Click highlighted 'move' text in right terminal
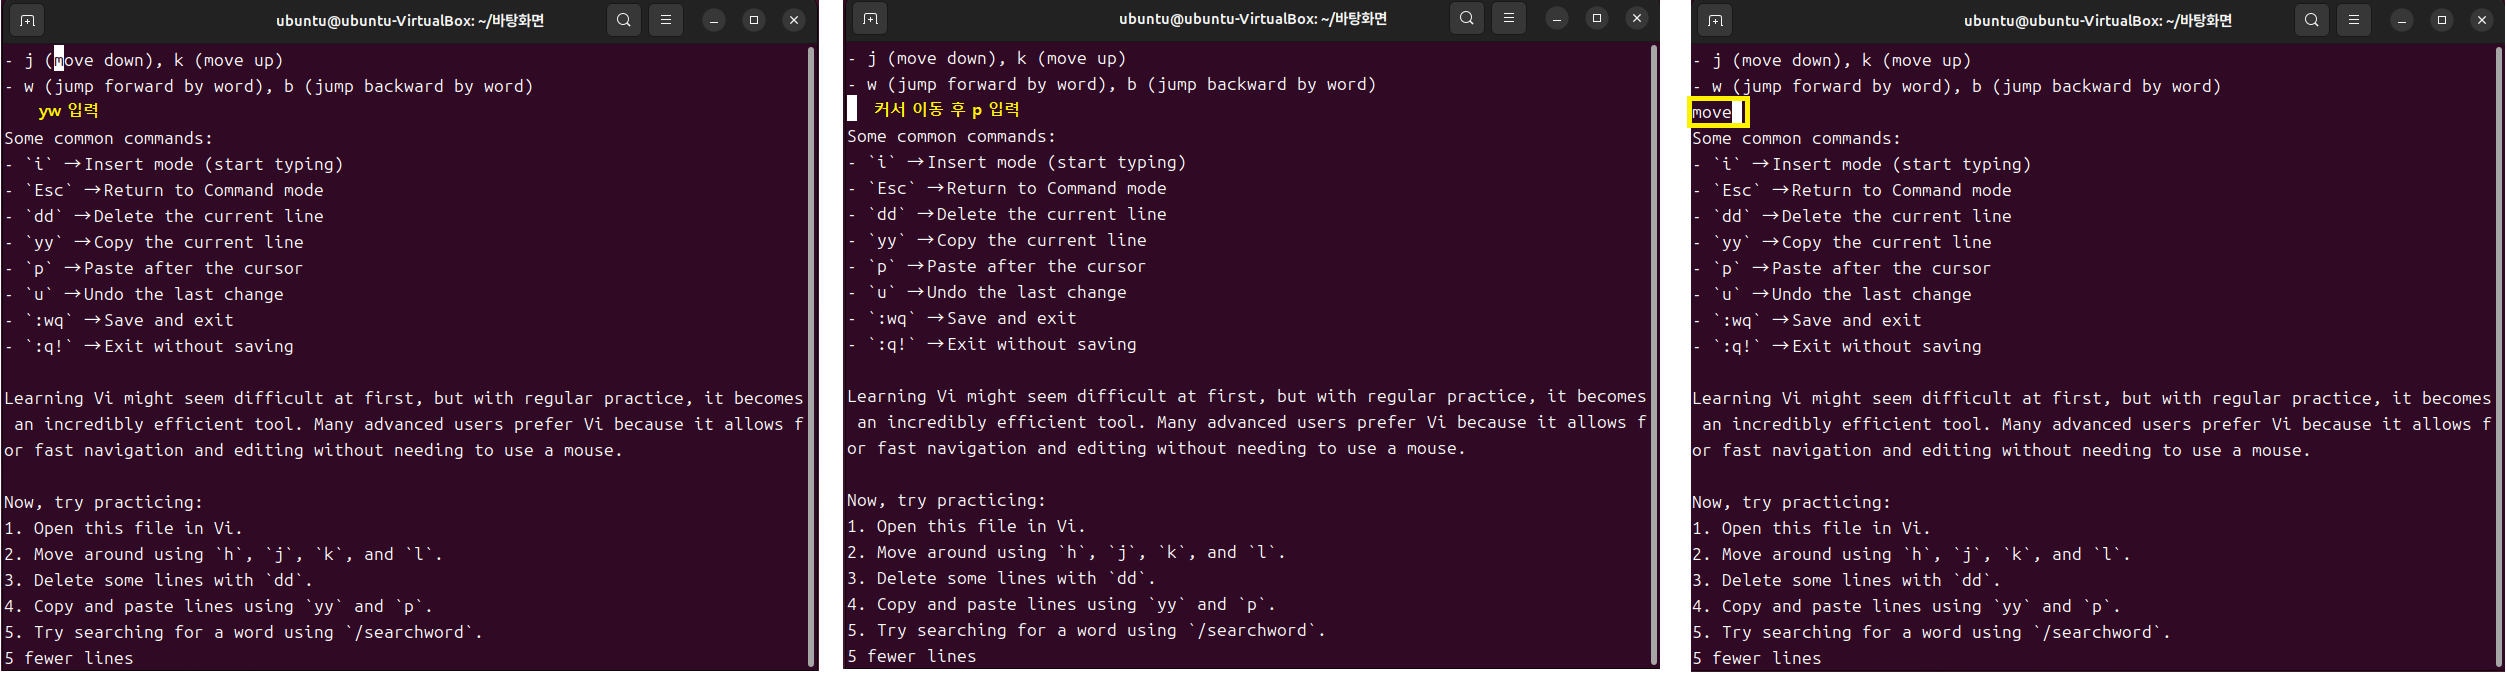Viewport: 2507px width, 675px height. coord(1711,112)
